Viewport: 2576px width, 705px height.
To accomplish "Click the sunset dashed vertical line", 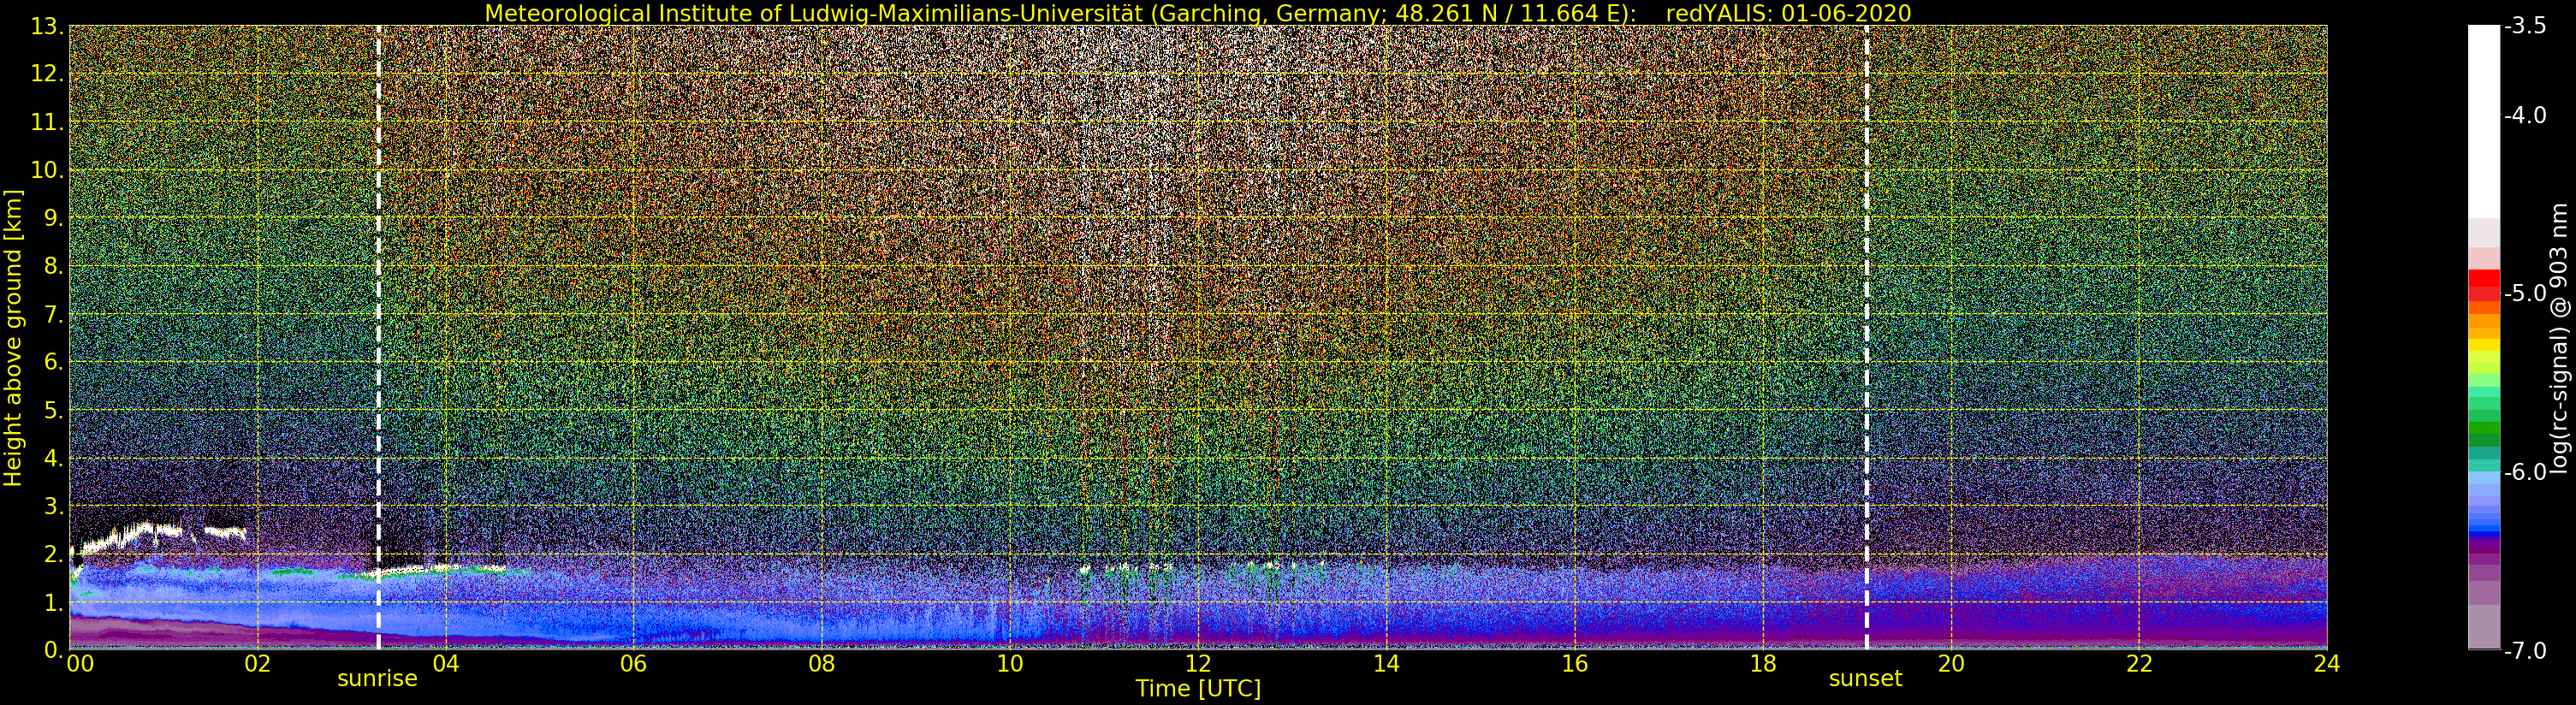I will coord(1867,338).
